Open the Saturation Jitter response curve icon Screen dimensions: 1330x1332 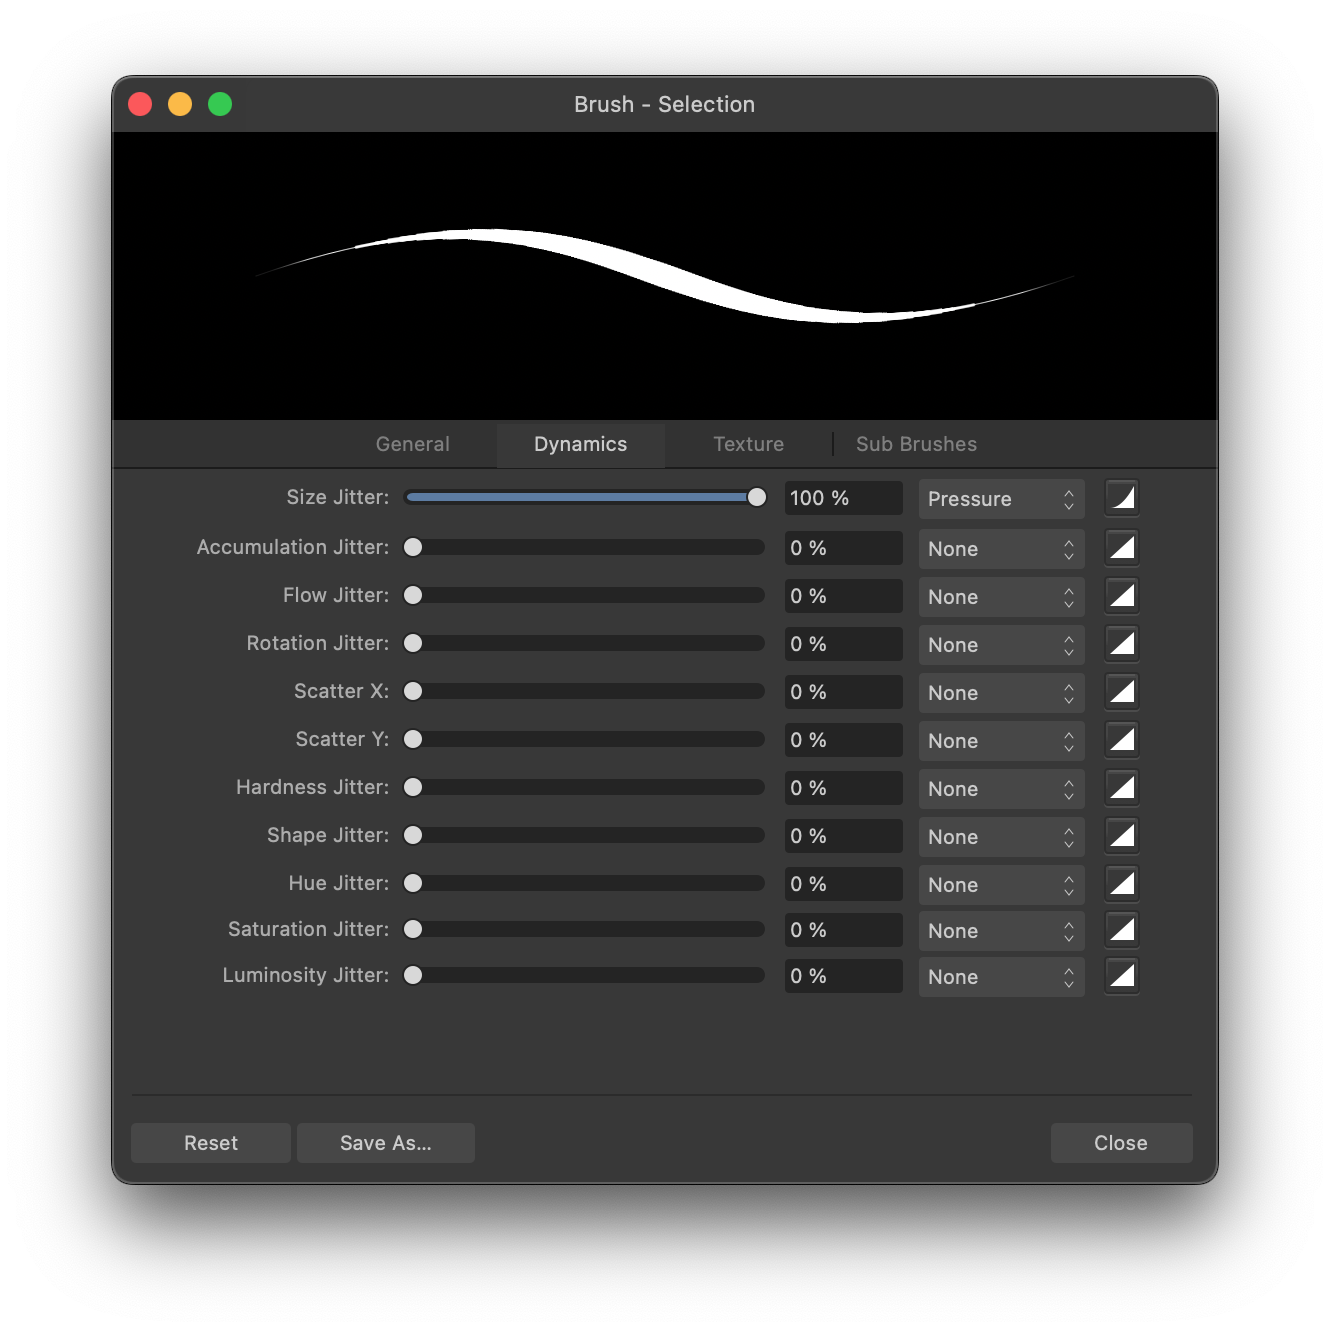(x=1122, y=929)
